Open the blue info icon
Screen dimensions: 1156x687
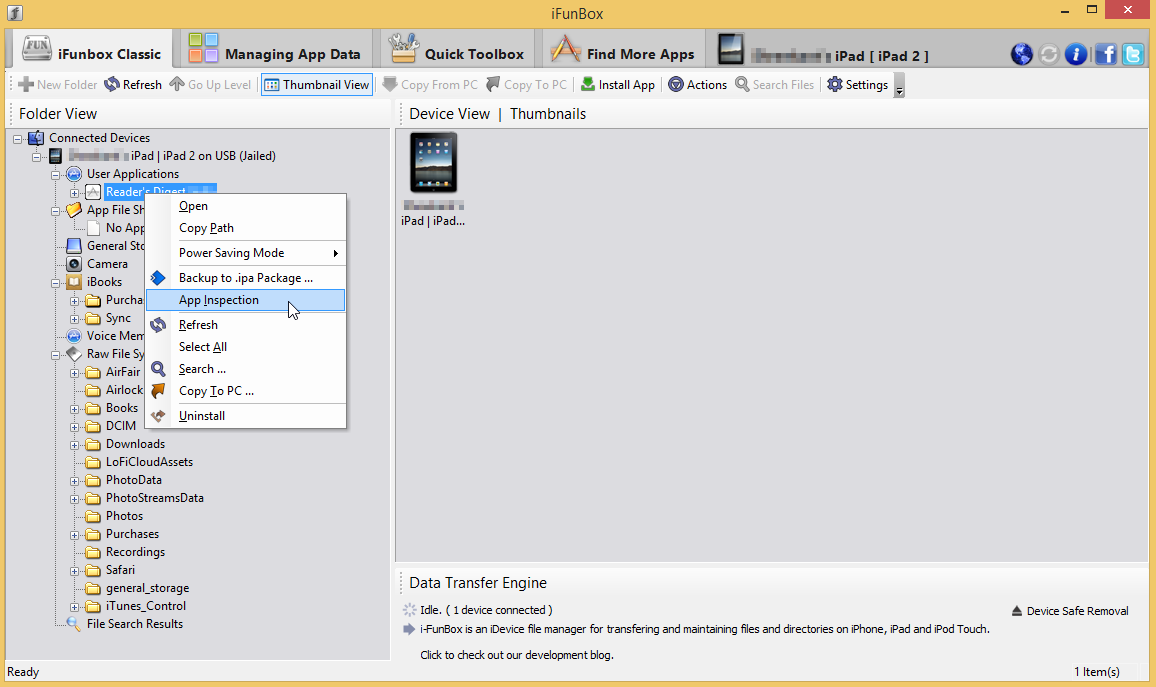(x=1076, y=54)
